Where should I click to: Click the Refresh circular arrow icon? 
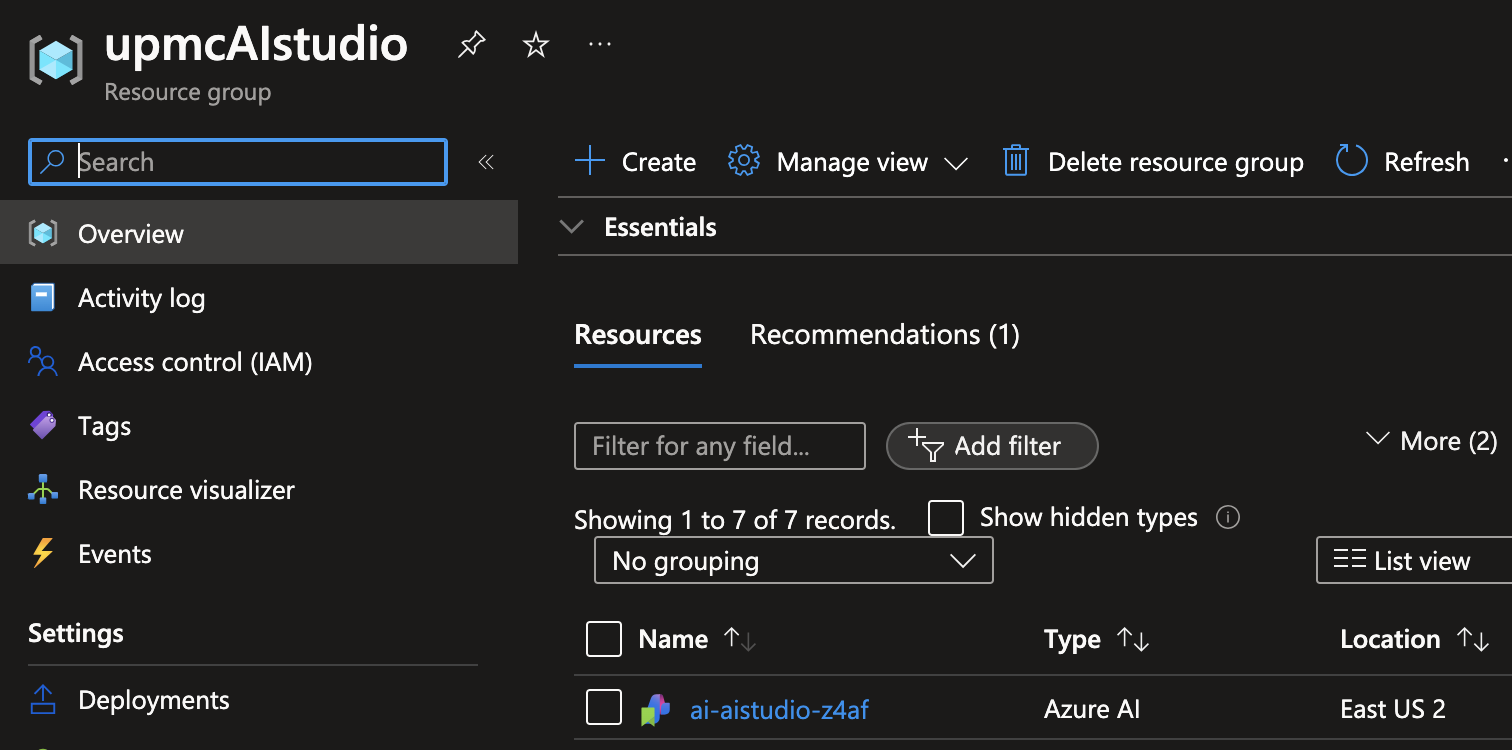(x=1351, y=161)
